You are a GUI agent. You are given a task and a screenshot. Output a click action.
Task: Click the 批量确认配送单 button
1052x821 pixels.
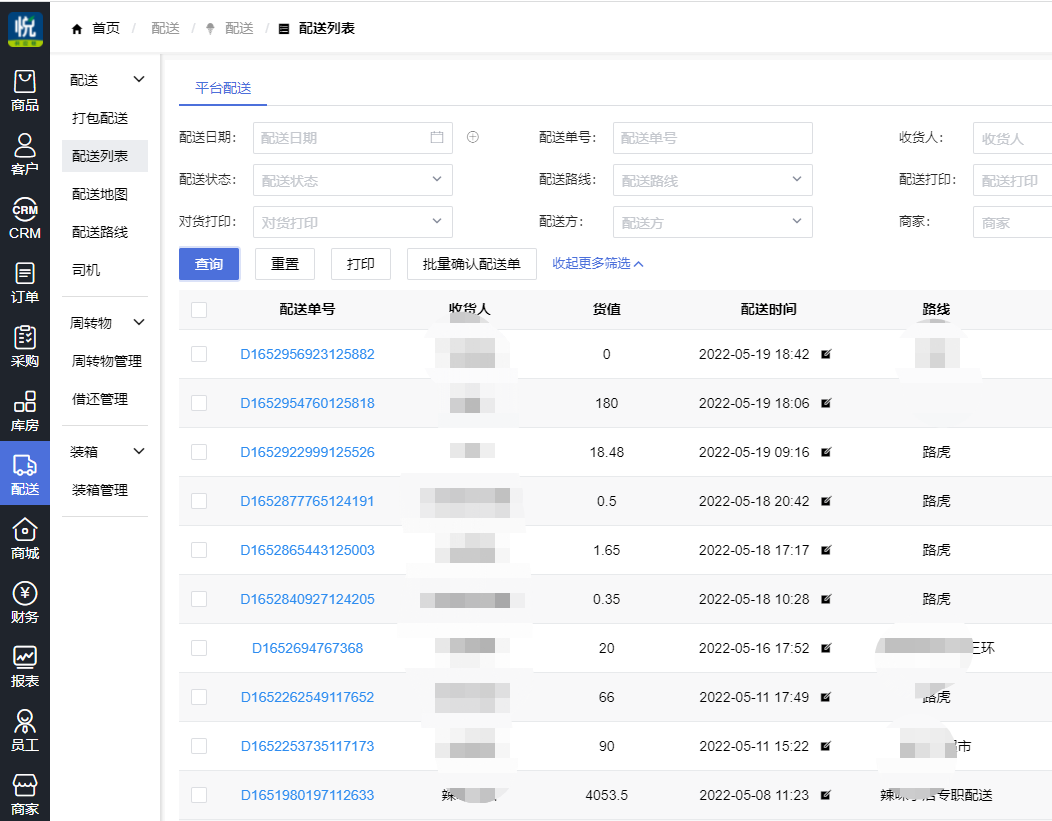[x=472, y=264]
